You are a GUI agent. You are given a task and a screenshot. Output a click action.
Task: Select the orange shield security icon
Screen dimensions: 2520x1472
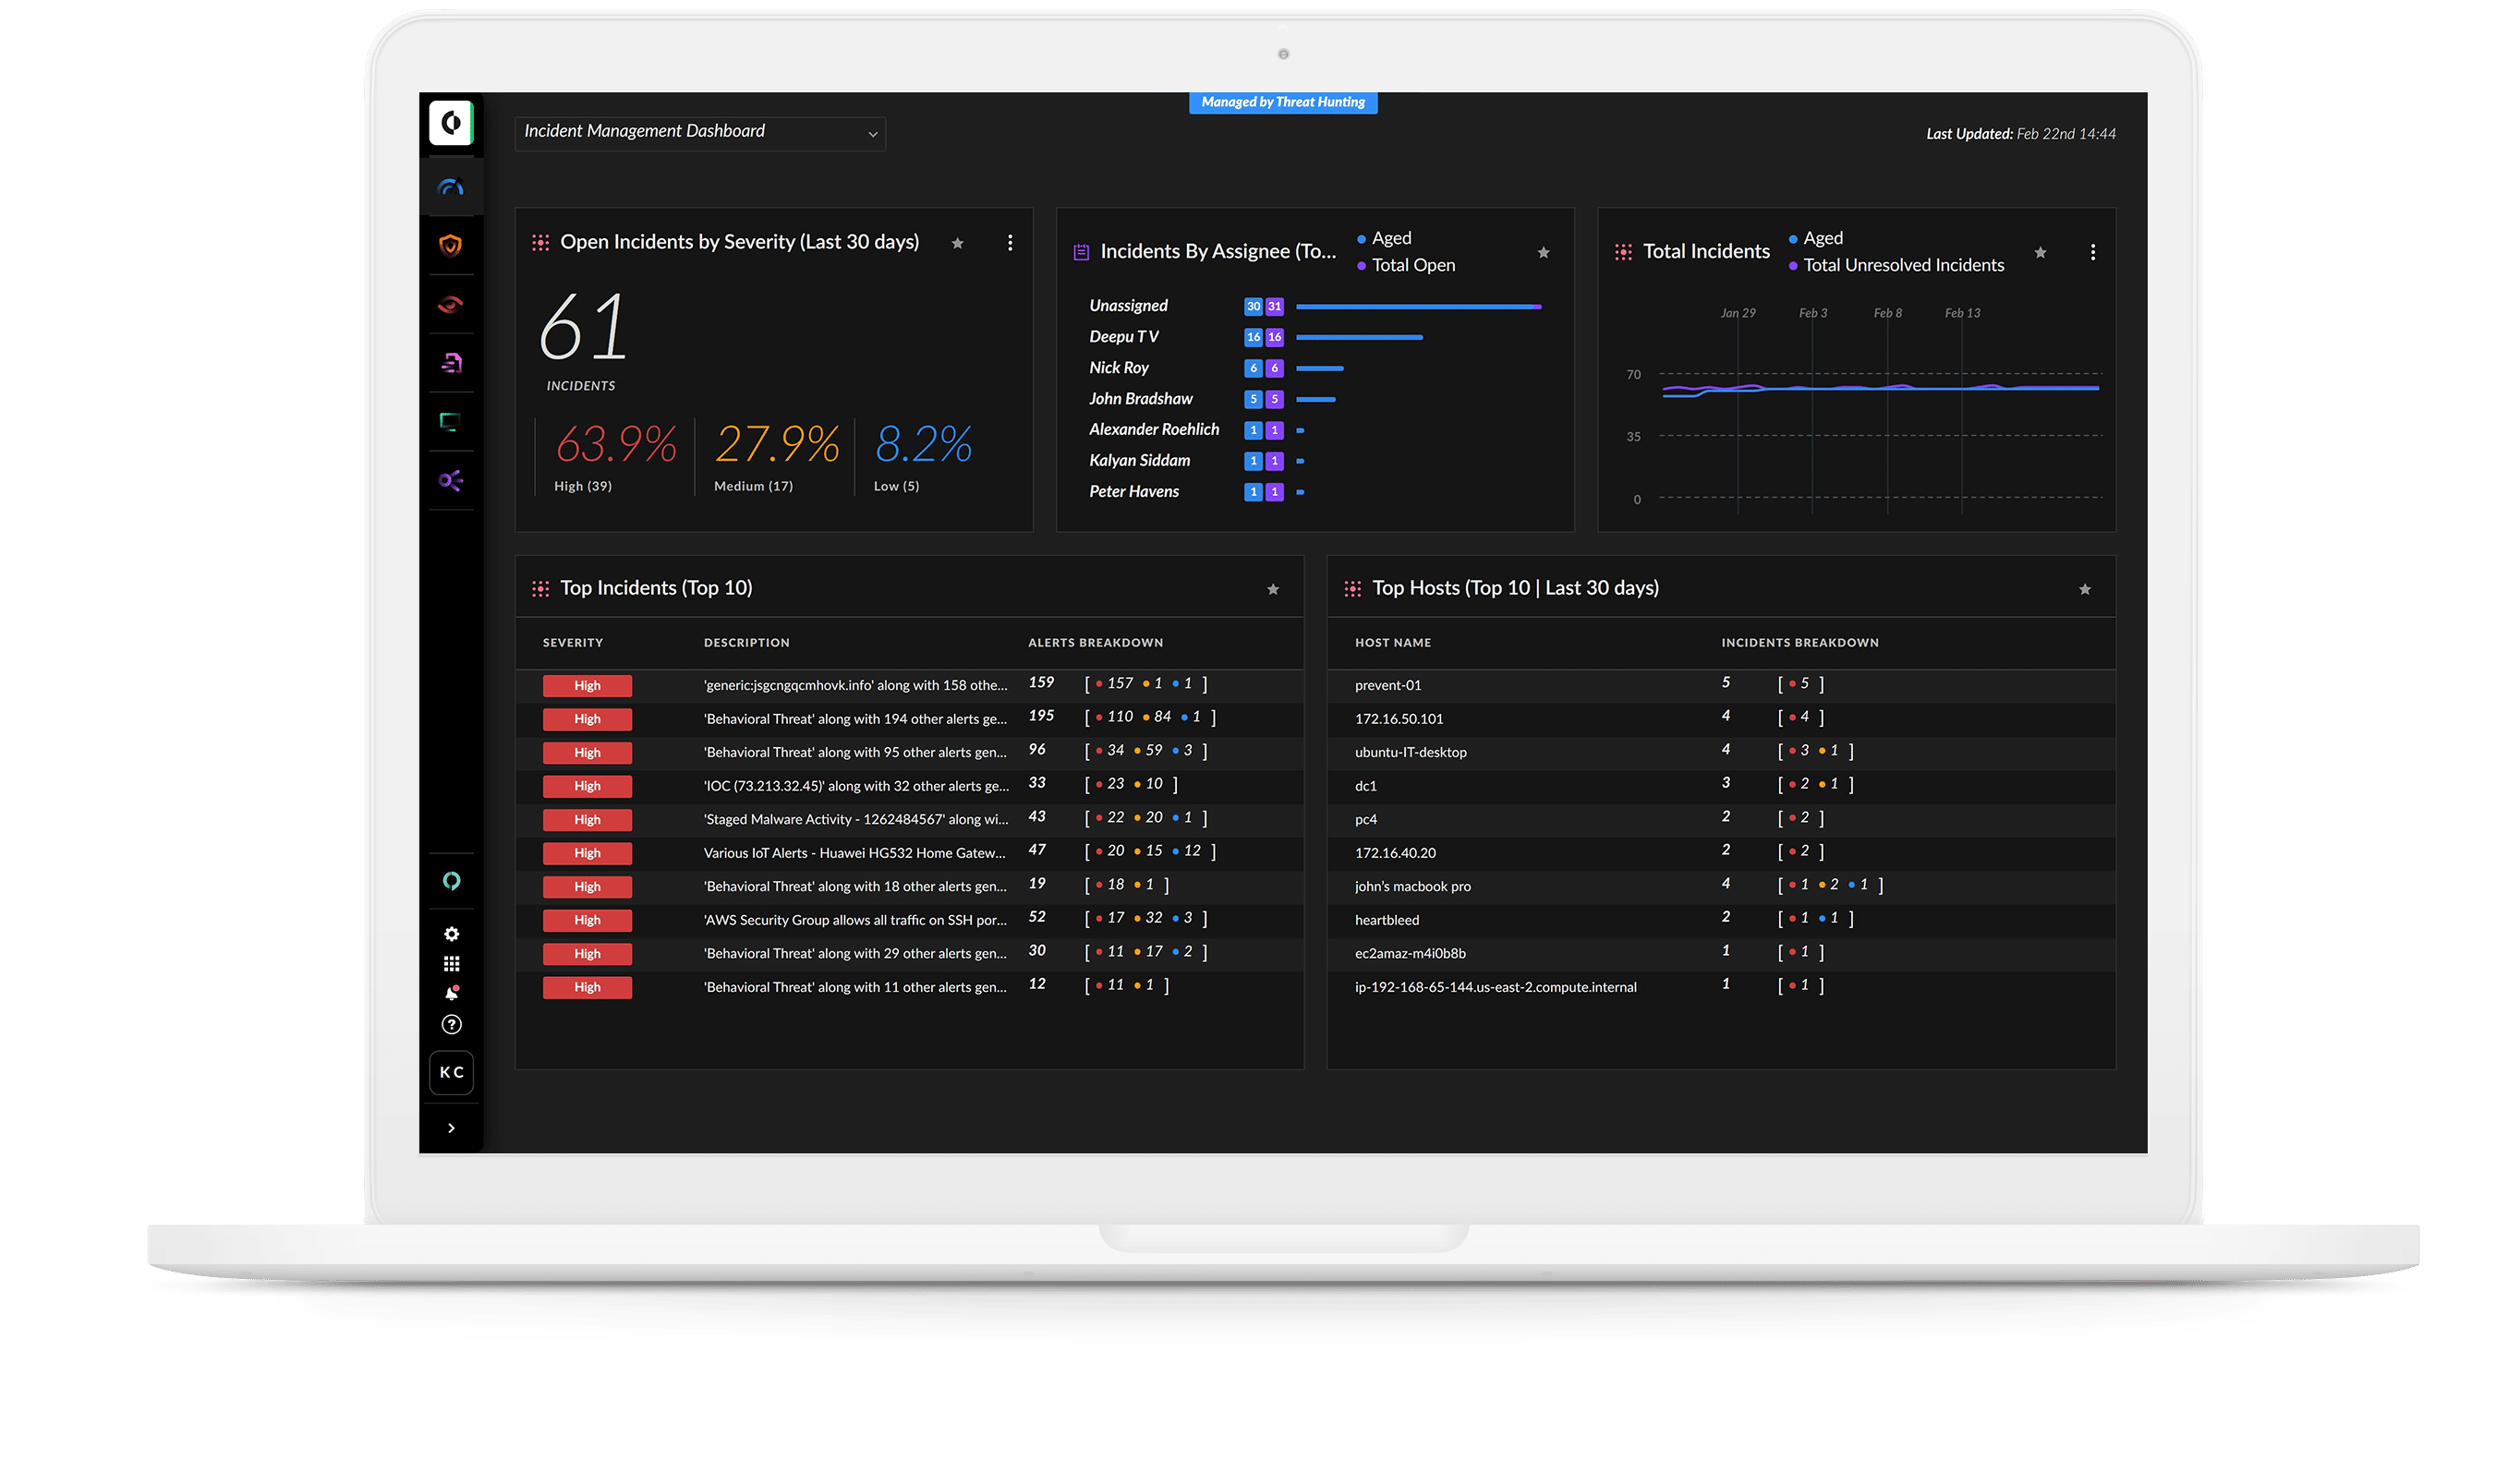click(x=451, y=245)
